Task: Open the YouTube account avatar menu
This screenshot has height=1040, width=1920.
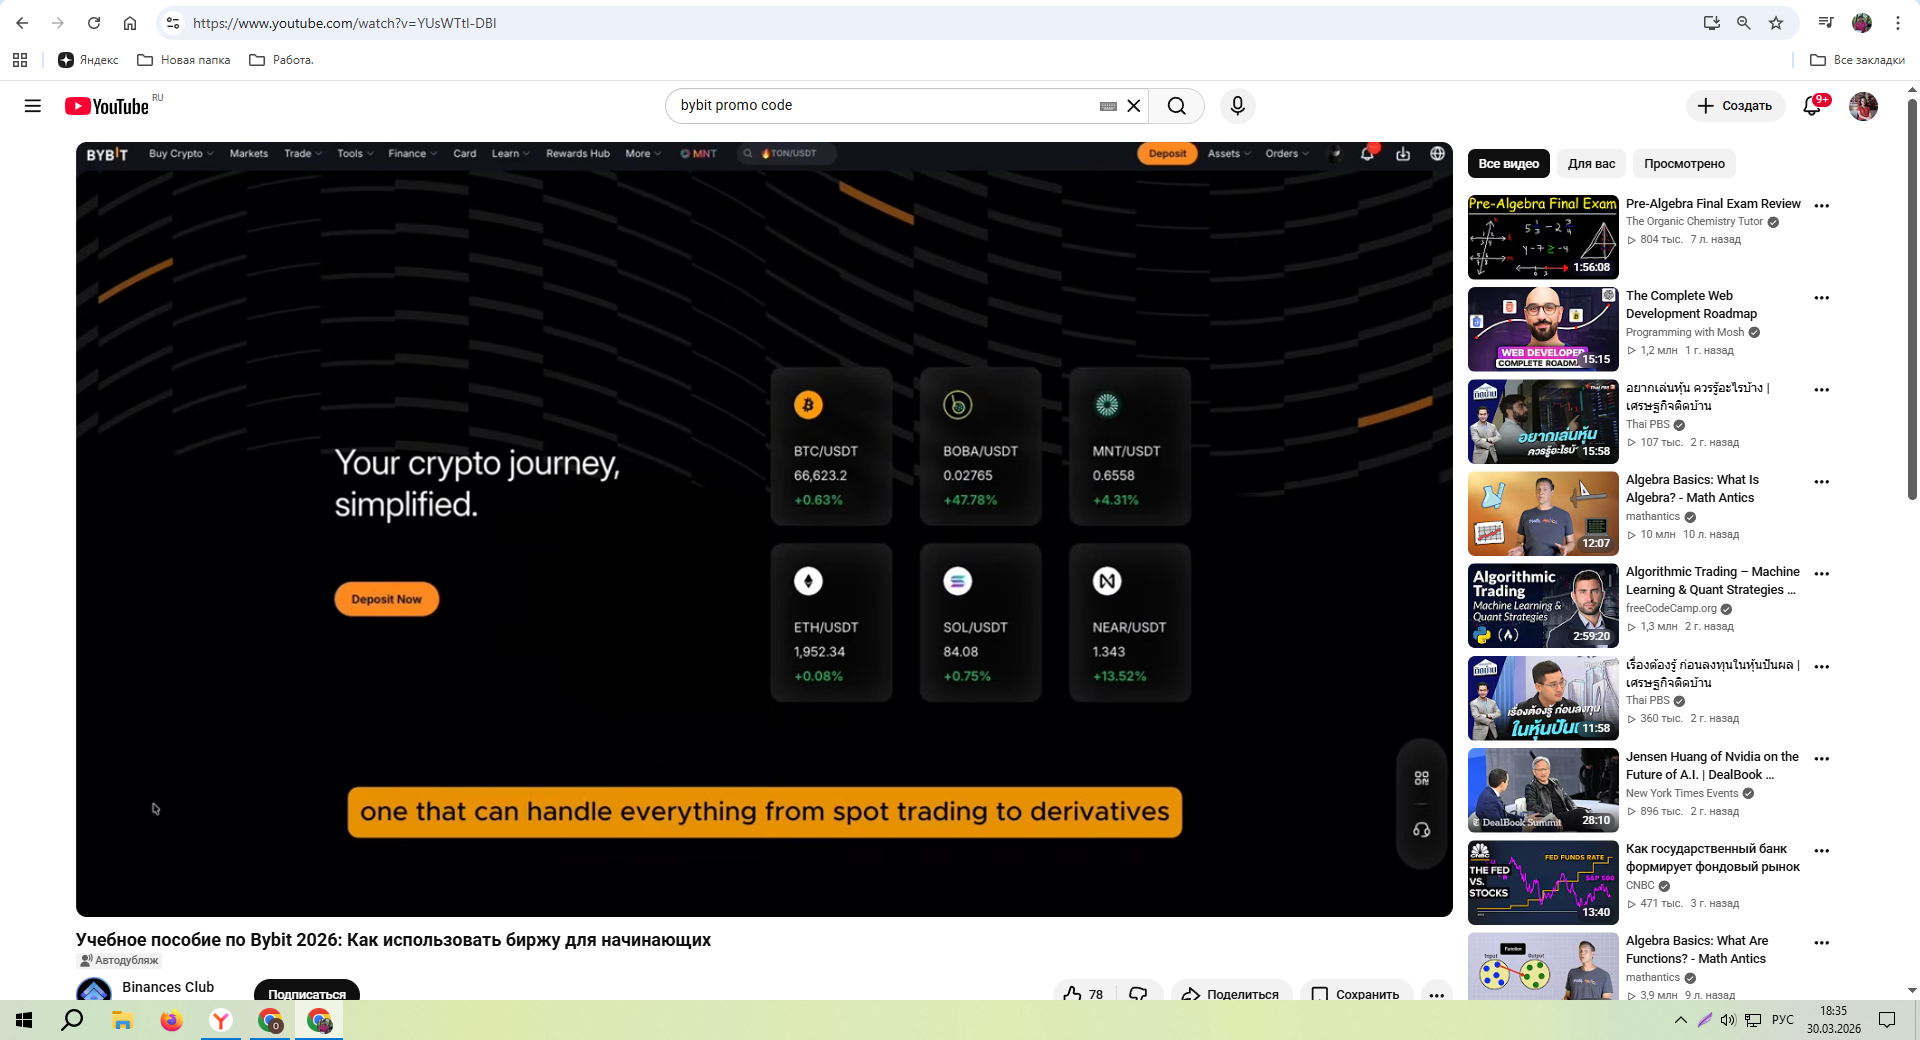Action: click(1863, 106)
